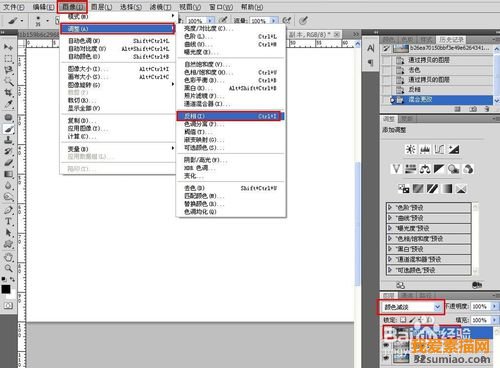Choose 曲线 in the adjustments submenu

(231, 44)
